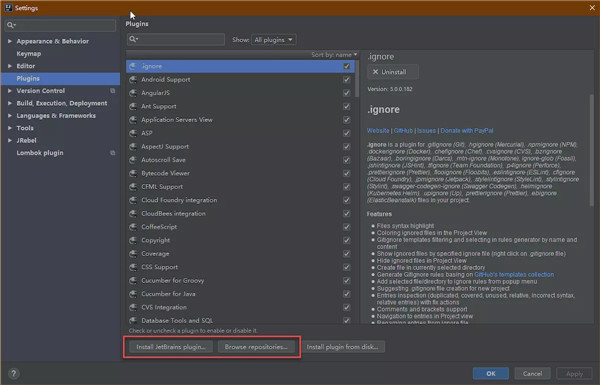This screenshot has width=600, height=385.
Task: Open the Donate with PayPal link
Action: point(467,131)
